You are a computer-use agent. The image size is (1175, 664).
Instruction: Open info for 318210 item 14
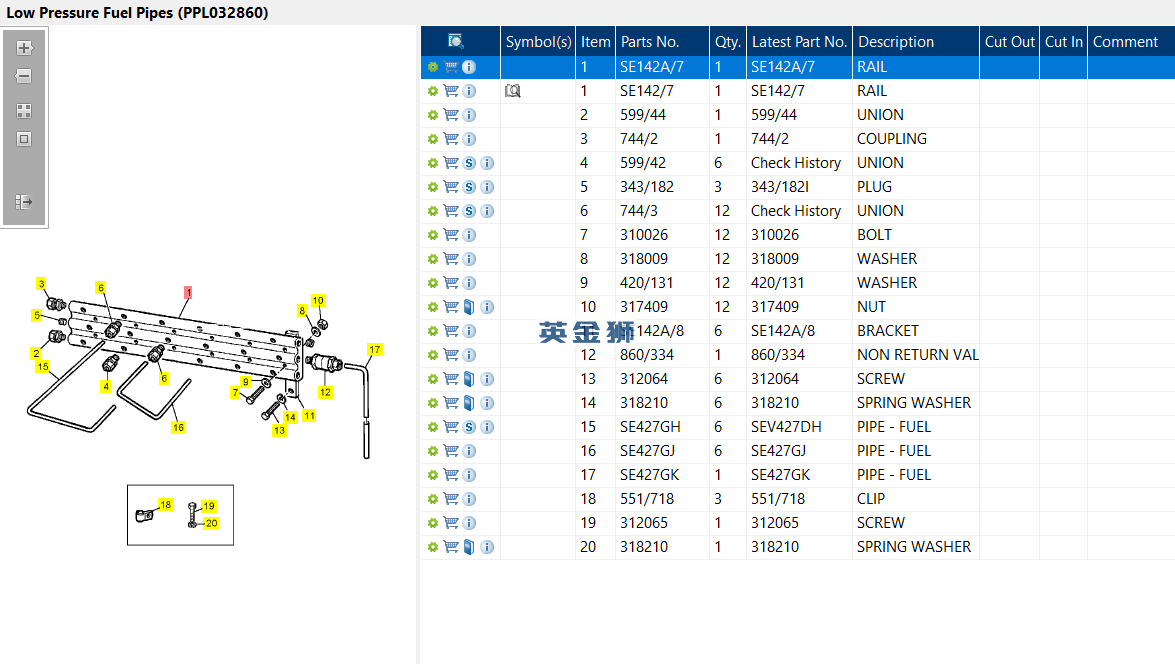487,402
